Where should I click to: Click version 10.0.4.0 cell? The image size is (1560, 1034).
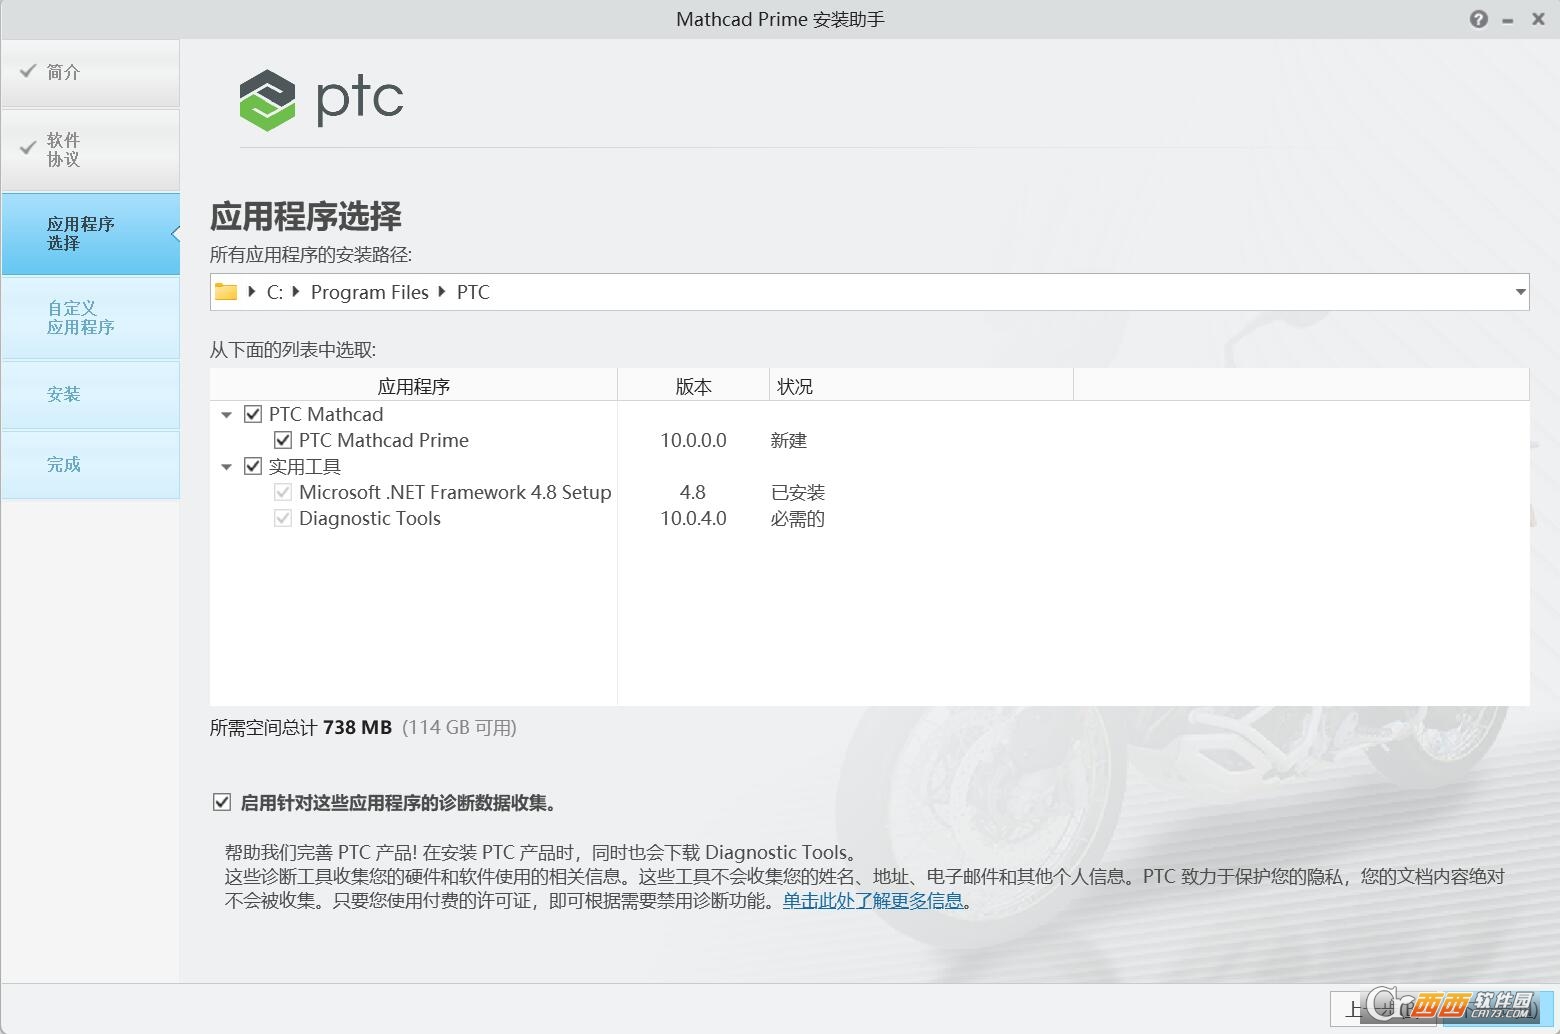pos(693,518)
